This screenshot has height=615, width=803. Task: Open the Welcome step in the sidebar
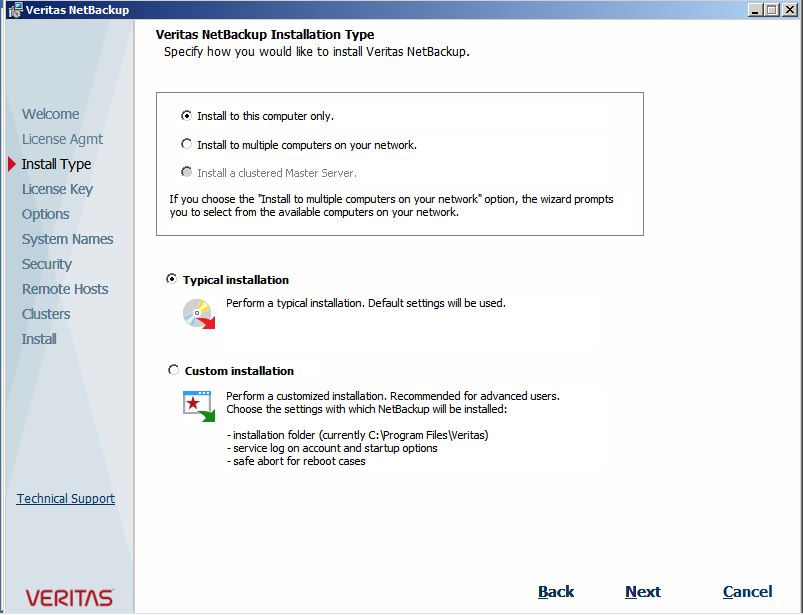coord(50,114)
